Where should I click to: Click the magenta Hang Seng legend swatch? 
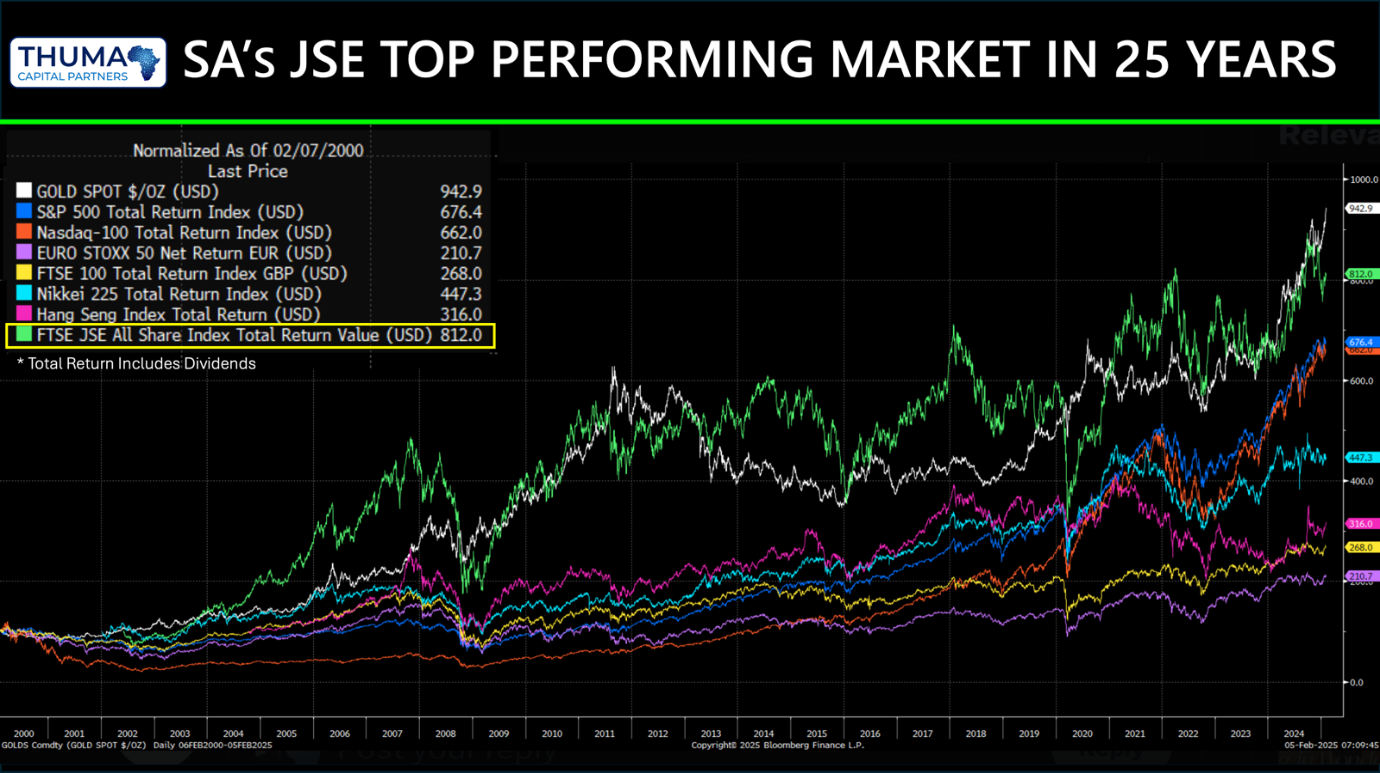[24, 315]
